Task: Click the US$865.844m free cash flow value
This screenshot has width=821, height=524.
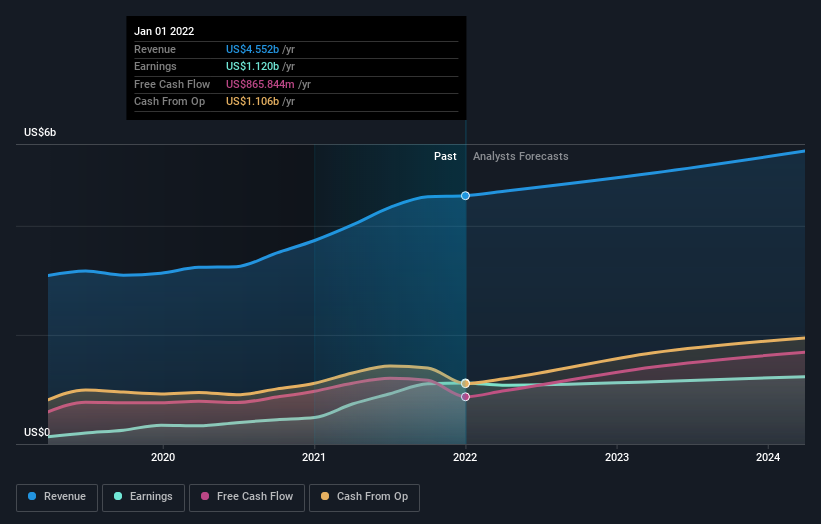Action: coord(260,84)
